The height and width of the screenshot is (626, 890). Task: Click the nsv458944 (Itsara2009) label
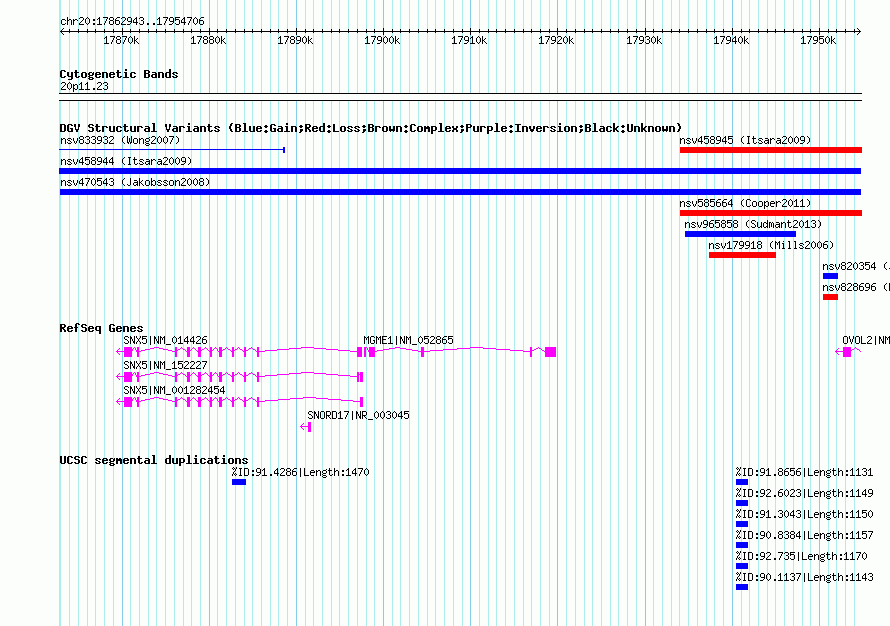(126, 161)
